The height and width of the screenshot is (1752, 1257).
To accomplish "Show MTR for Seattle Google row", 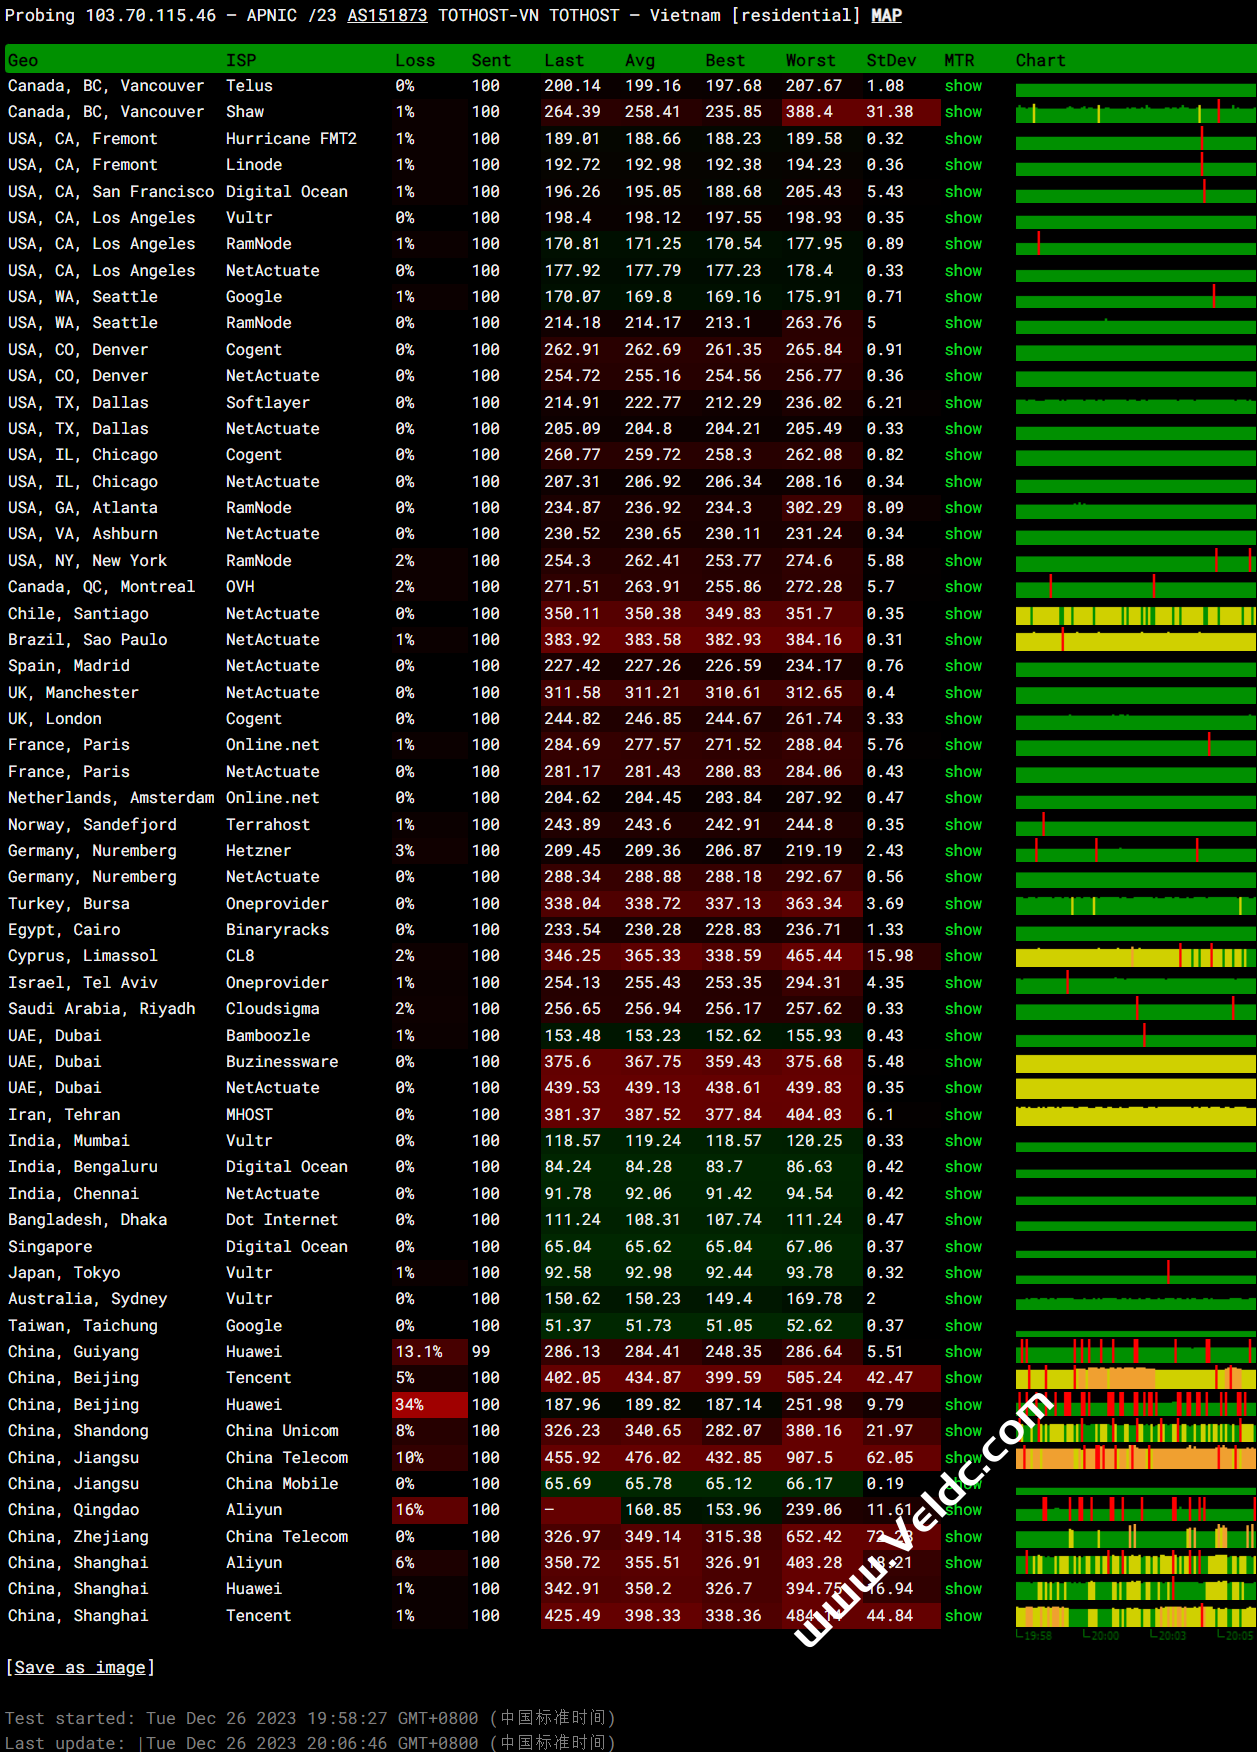I will [963, 297].
